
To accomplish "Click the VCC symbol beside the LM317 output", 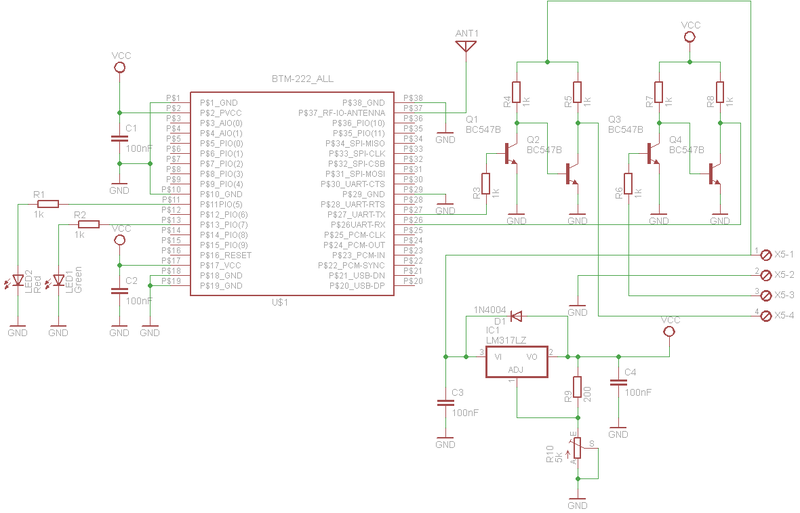I will click(x=669, y=332).
